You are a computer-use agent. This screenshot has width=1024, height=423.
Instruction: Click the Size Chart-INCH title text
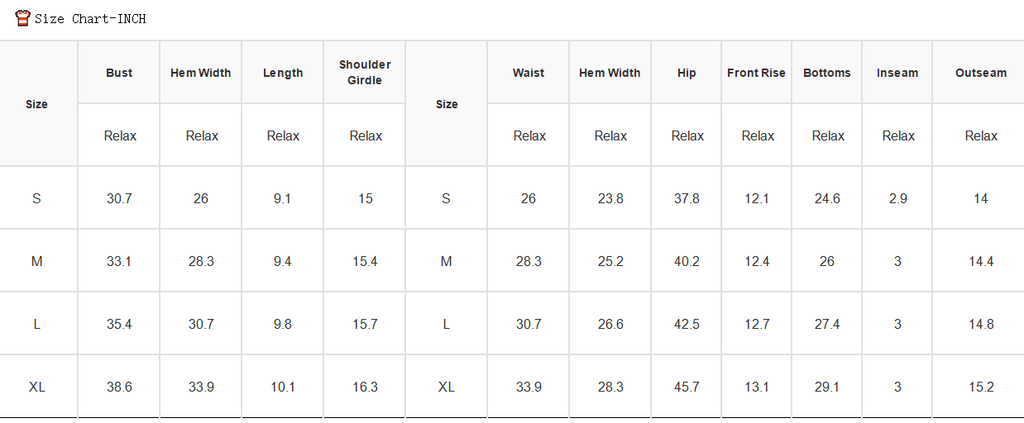pyautogui.click(x=90, y=19)
